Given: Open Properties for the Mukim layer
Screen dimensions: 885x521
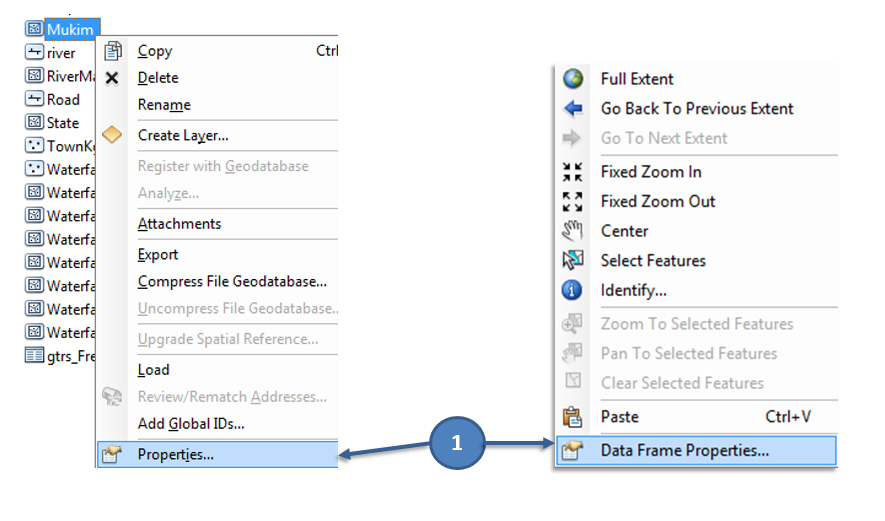Looking at the screenshot, I should [175, 455].
